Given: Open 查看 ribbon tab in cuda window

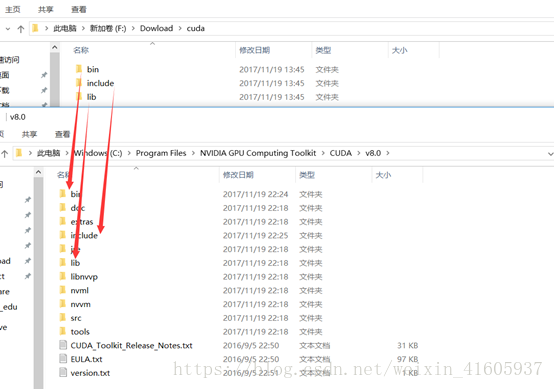Looking at the screenshot, I should click(x=78, y=10).
